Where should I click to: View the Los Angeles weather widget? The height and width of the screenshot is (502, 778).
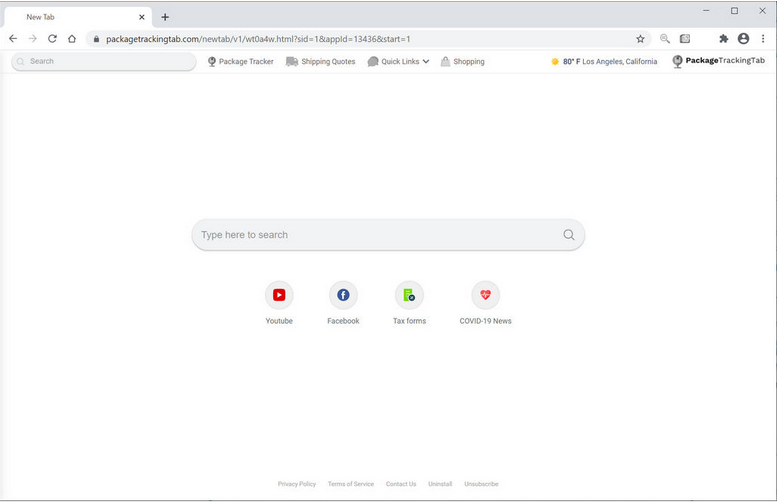pyautogui.click(x=604, y=62)
